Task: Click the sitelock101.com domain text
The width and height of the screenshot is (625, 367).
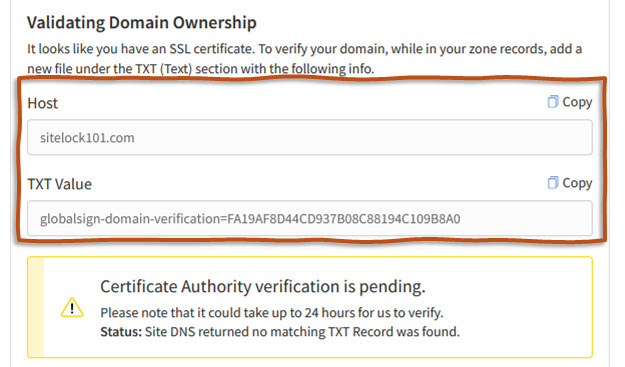Action: point(87,138)
